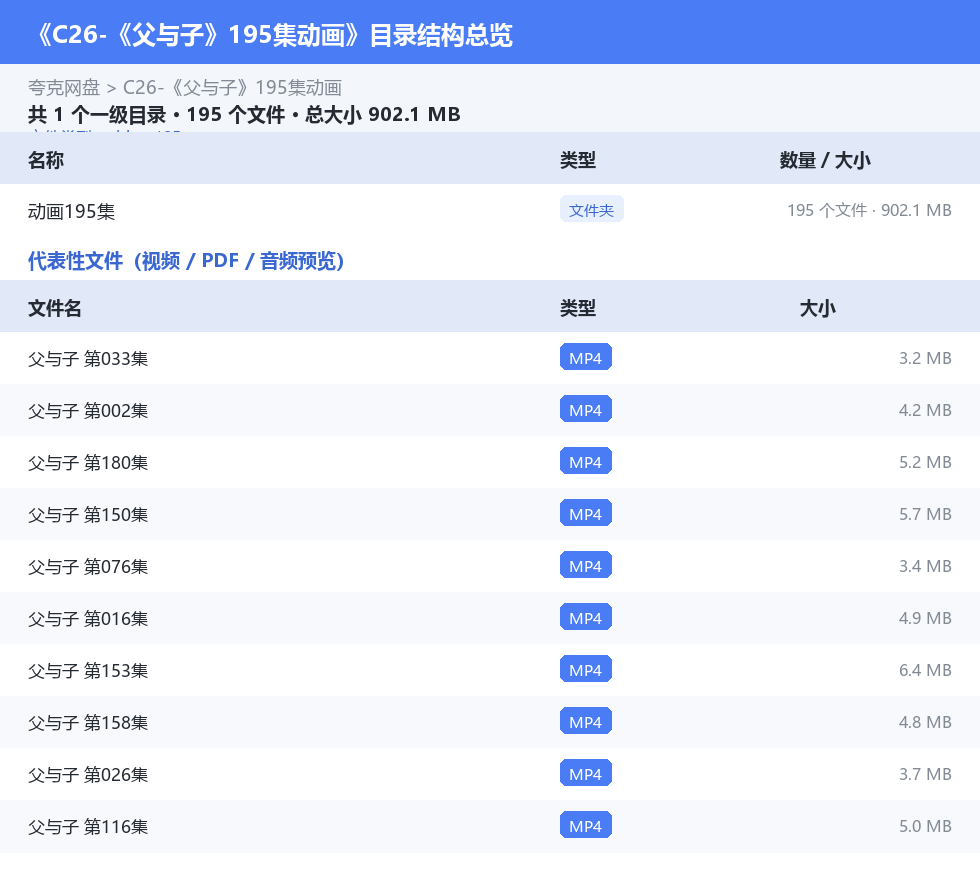Click the 文件名 column header
980x884 pixels.
54,308
